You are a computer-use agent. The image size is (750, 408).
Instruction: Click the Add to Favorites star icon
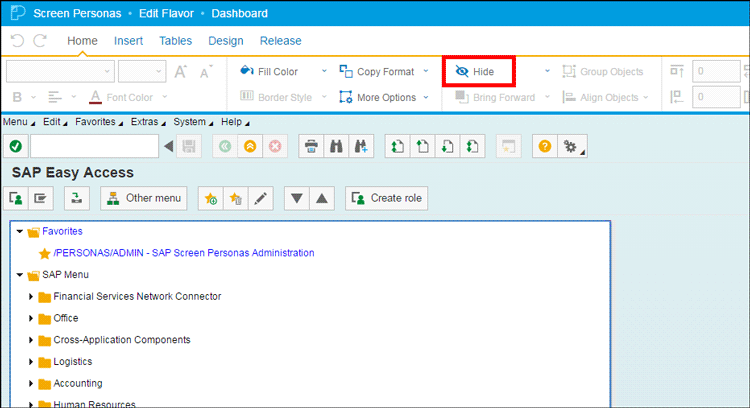pos(211,198)
